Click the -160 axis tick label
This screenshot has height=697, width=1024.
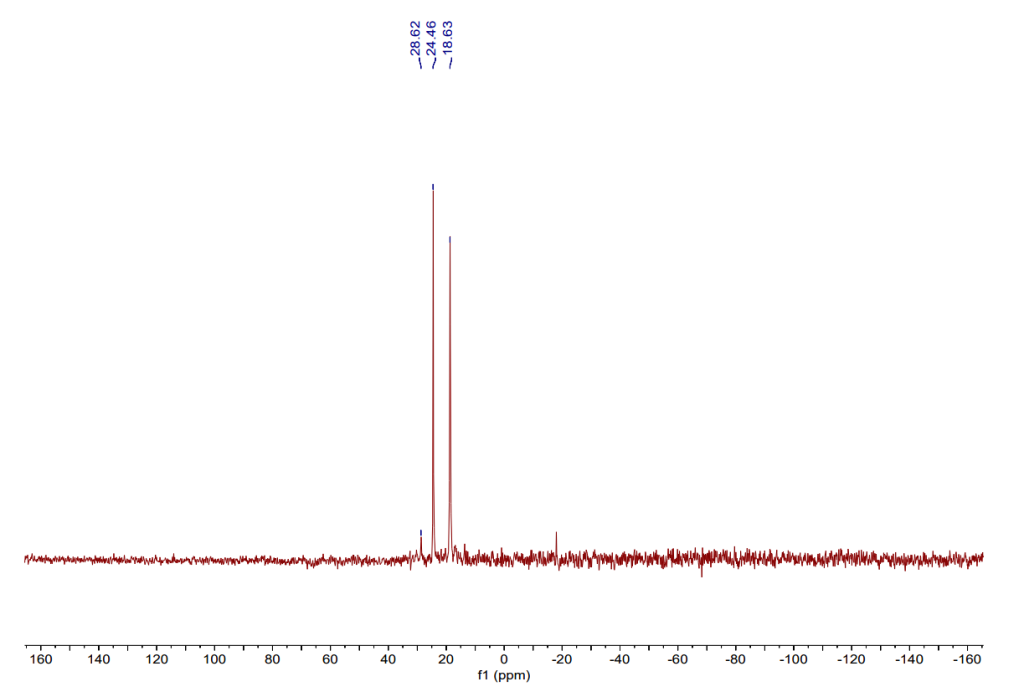(967, 660)
